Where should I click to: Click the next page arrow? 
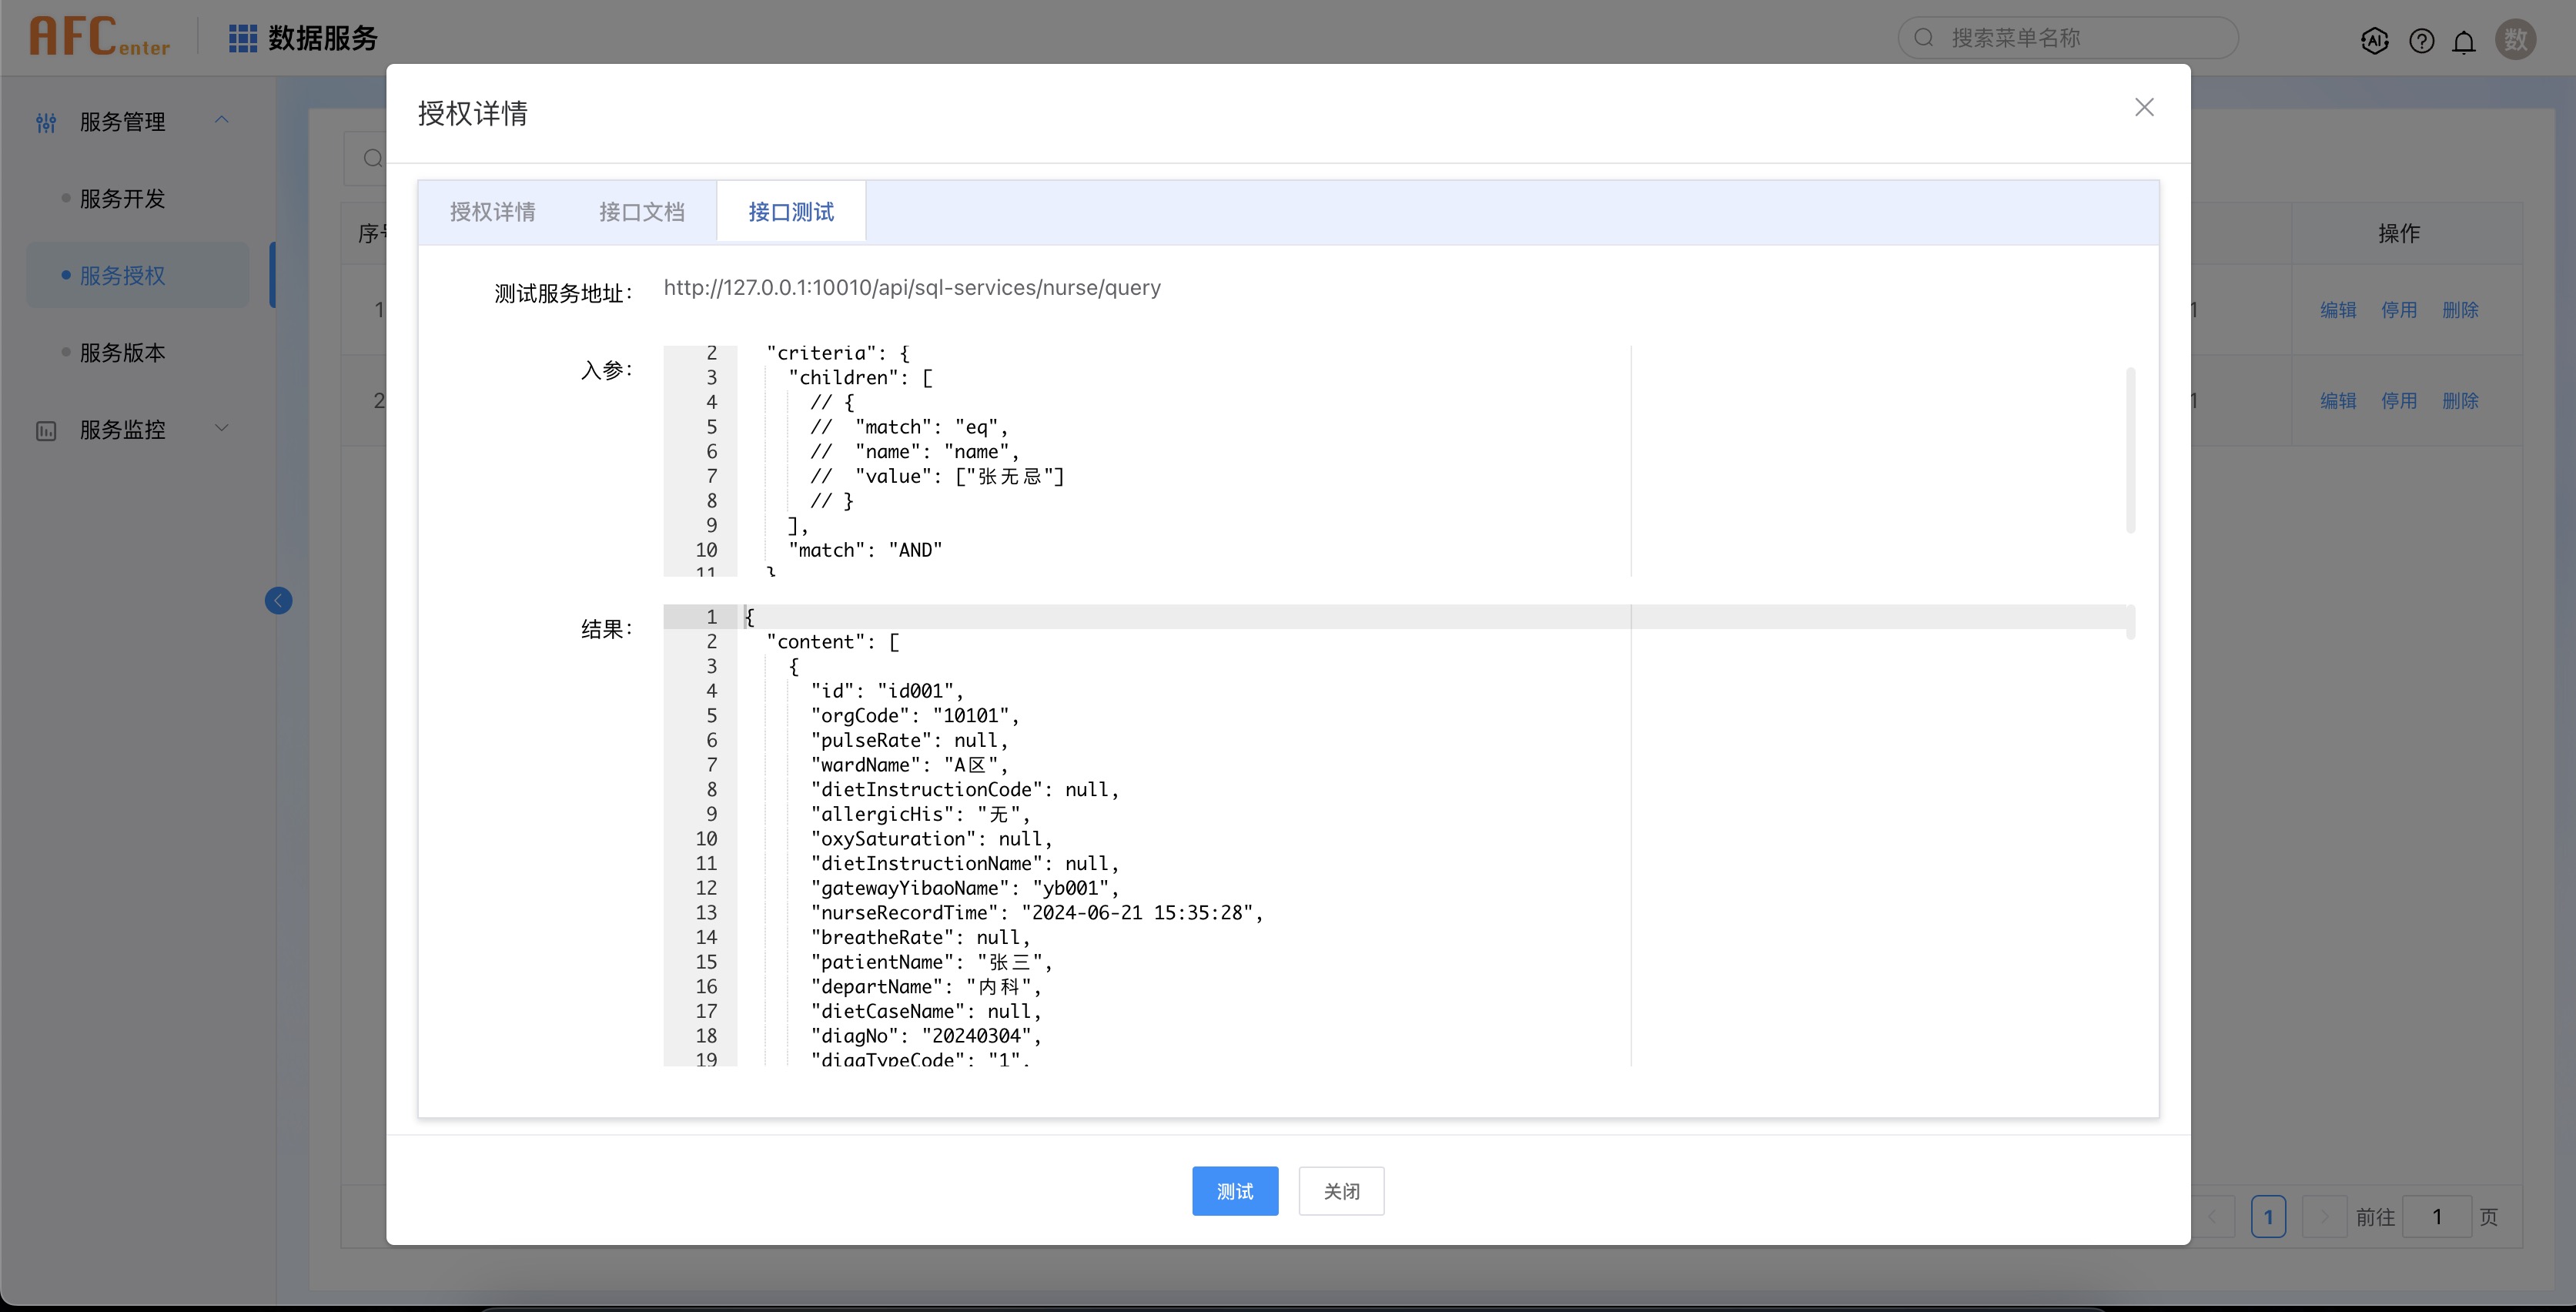tap(2324, 1217)
